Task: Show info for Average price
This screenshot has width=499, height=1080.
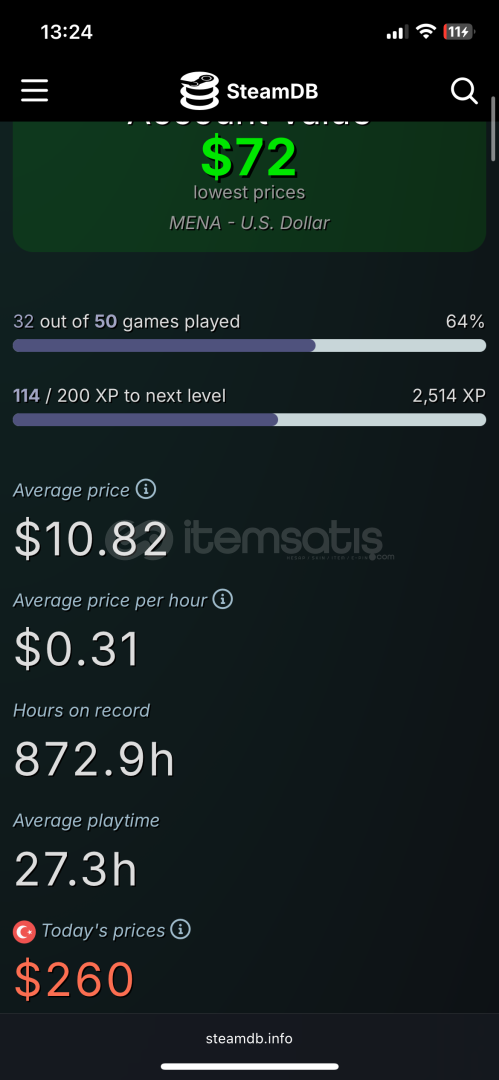Action: (x=145, y=490)
